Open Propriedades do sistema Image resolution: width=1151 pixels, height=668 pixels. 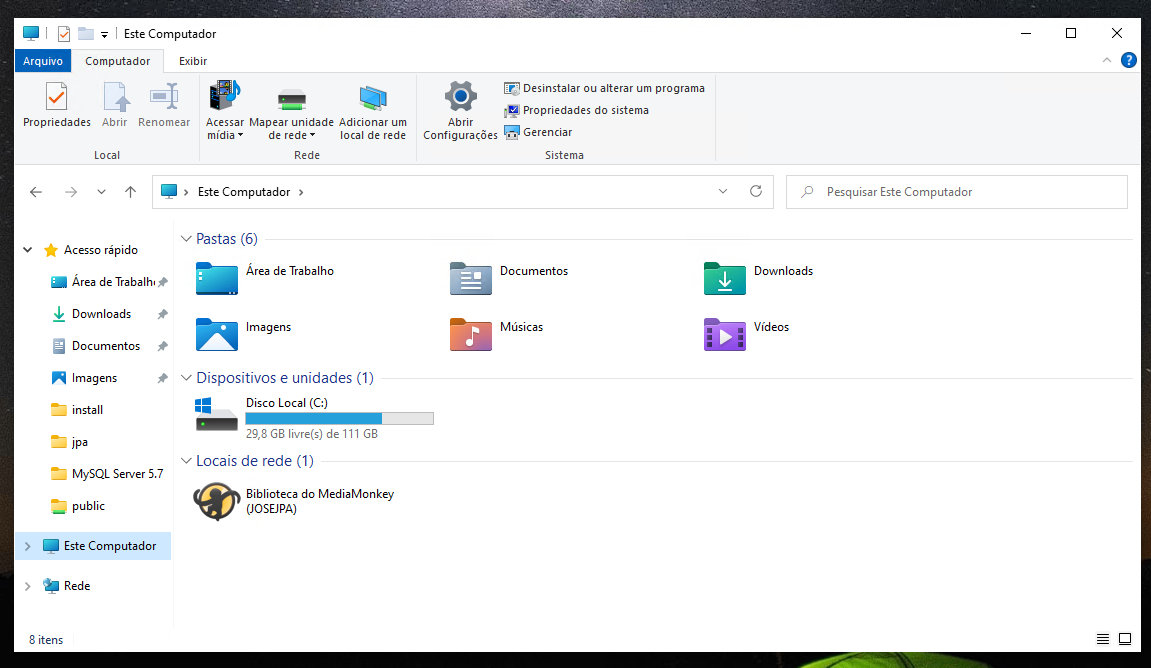click(576, 110)
